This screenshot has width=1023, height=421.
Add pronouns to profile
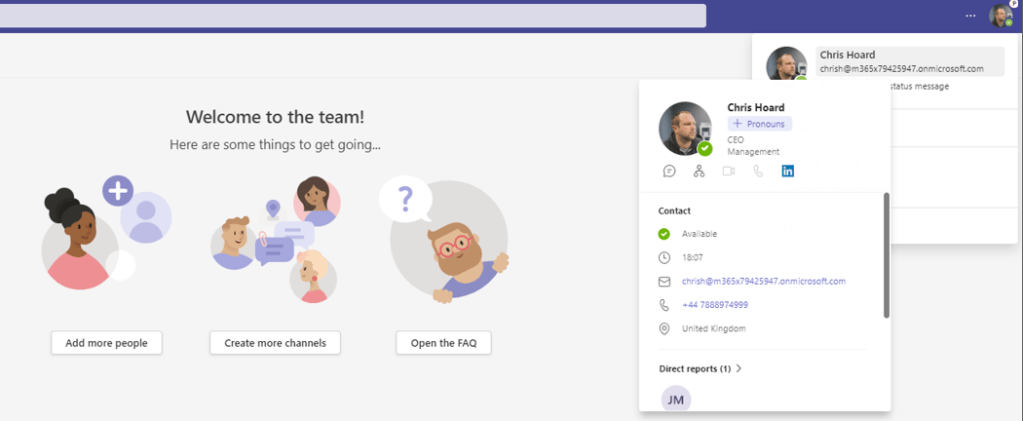759,124
